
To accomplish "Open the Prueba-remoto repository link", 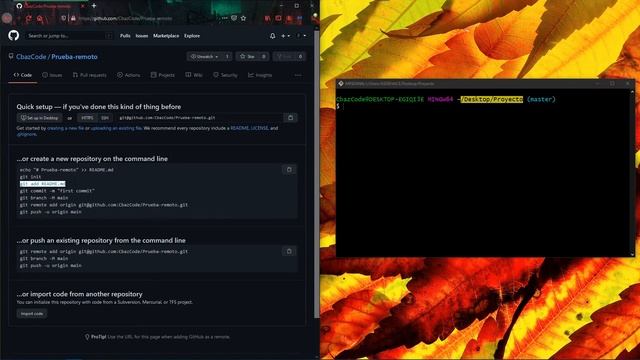I will (x=74, y=57).
